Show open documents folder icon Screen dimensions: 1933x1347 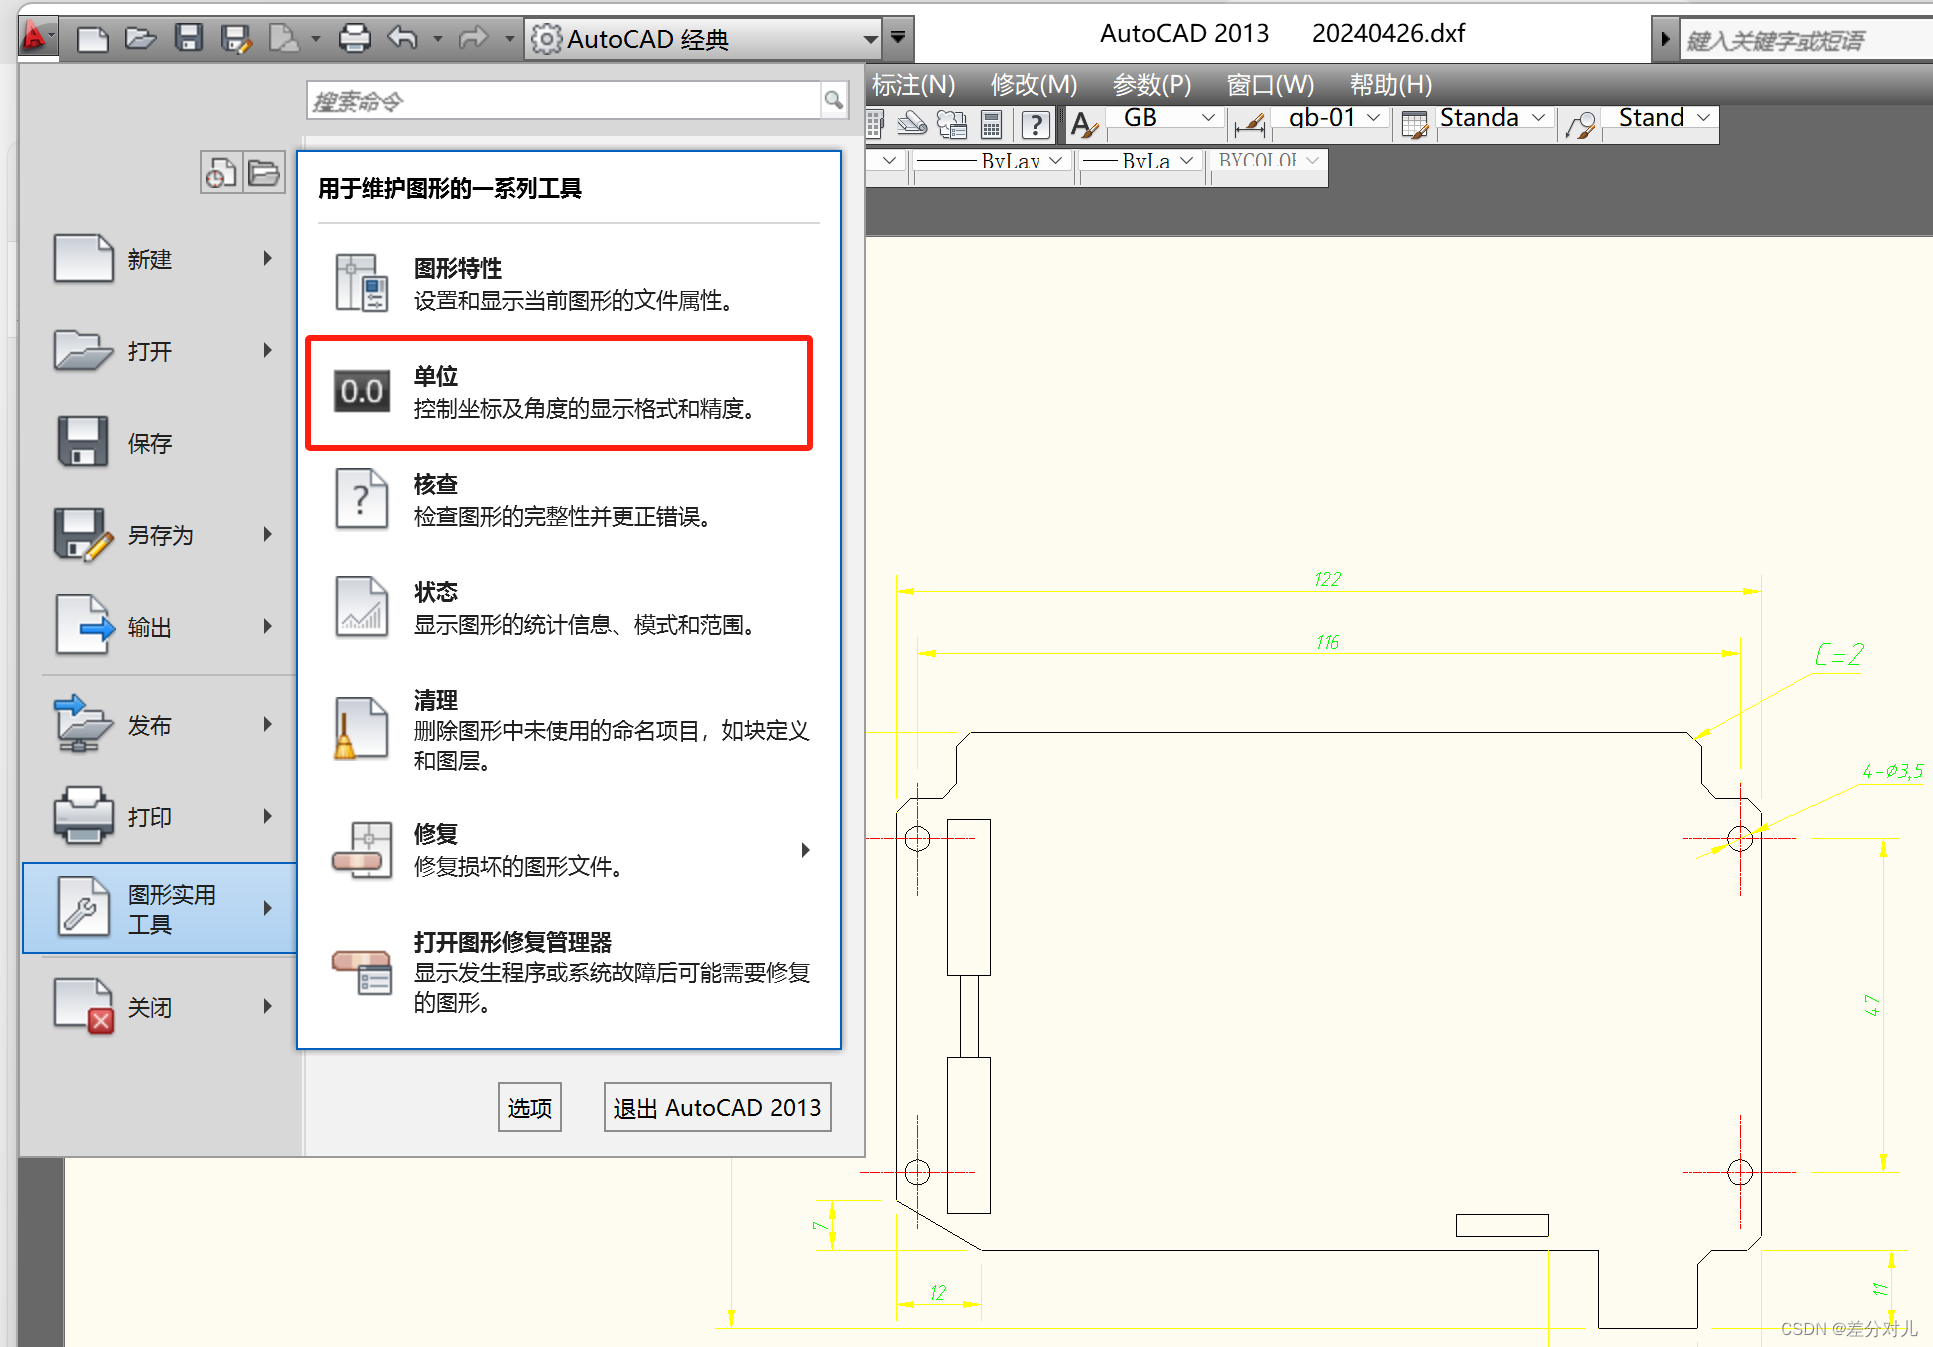click(264, 173)
